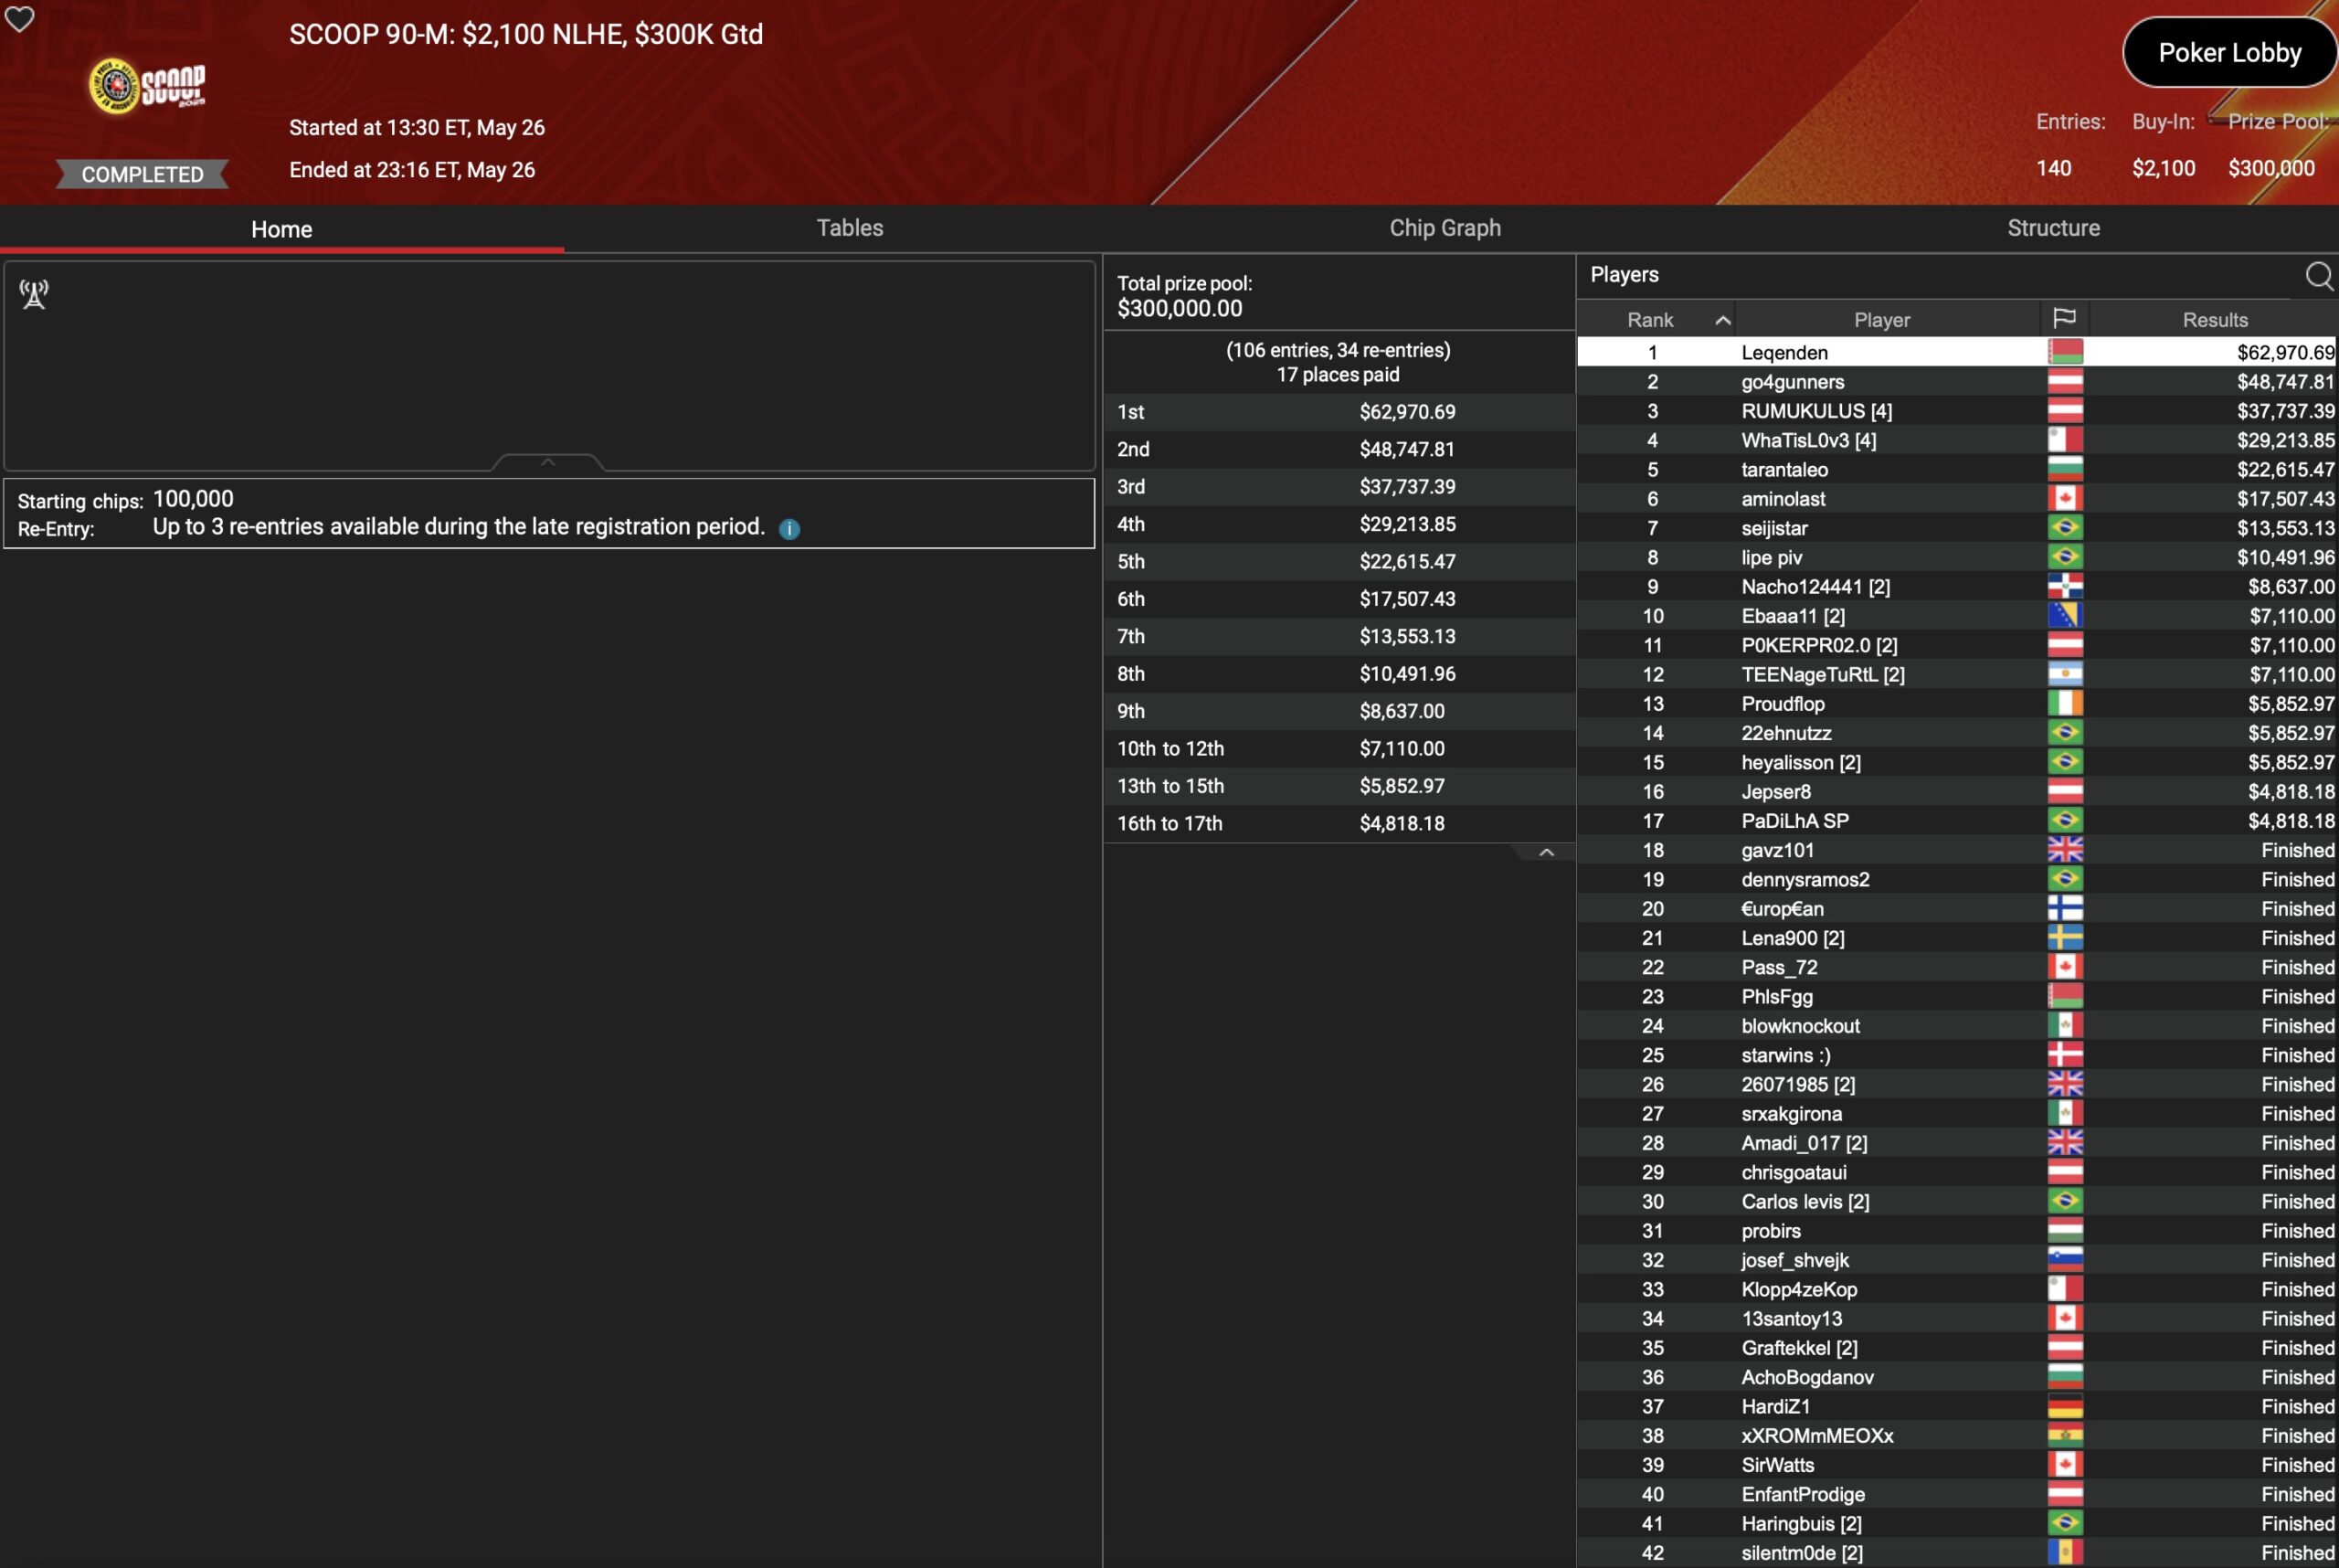
Task: Select player EnfantProdige
Action: pos(1957,1494)
